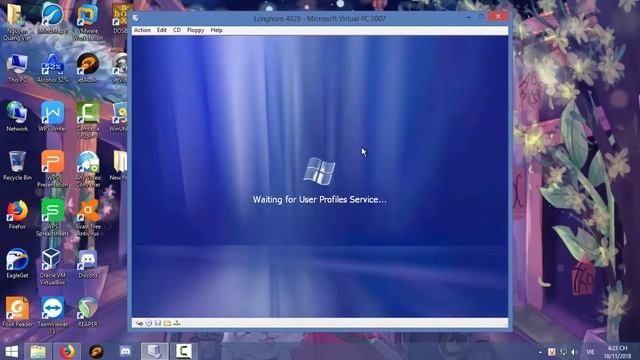Switch to Camtasia on the taskbar

pos(183,351)
